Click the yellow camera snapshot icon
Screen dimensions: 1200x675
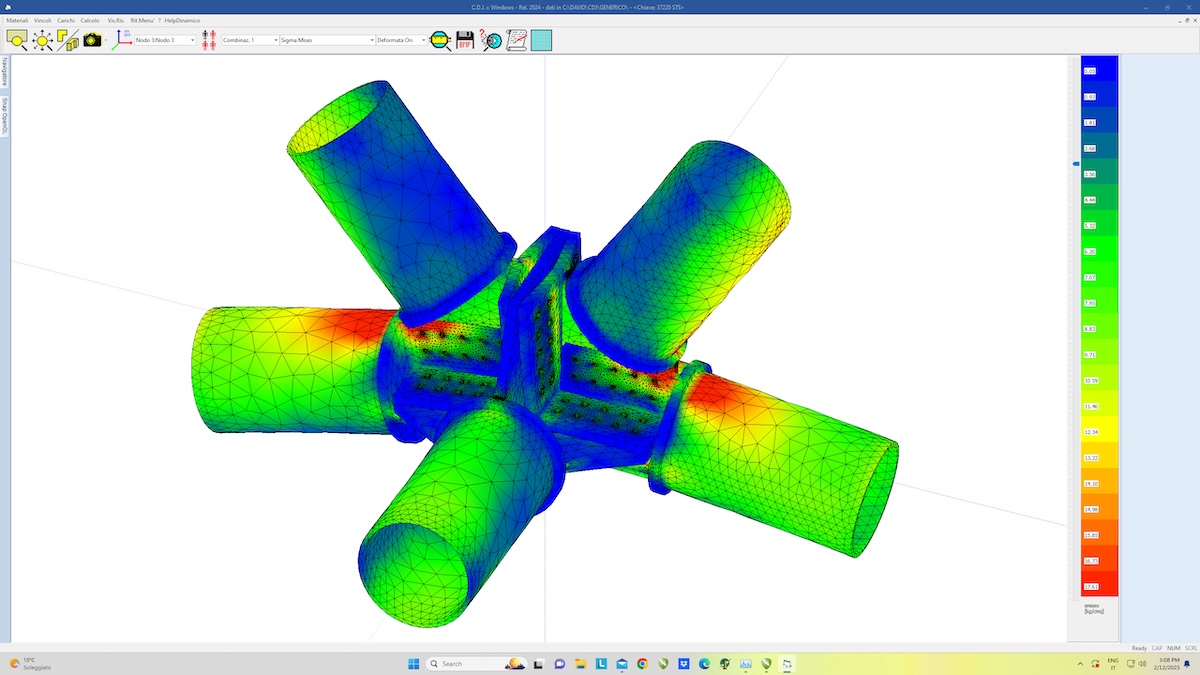pyautogui.click(x=92, y=40)
